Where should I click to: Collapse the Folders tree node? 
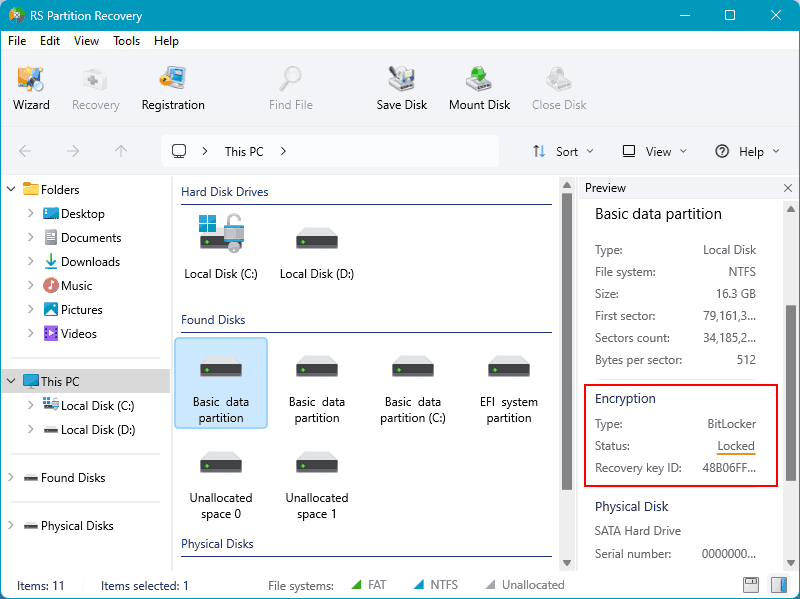tap(11, 189)
